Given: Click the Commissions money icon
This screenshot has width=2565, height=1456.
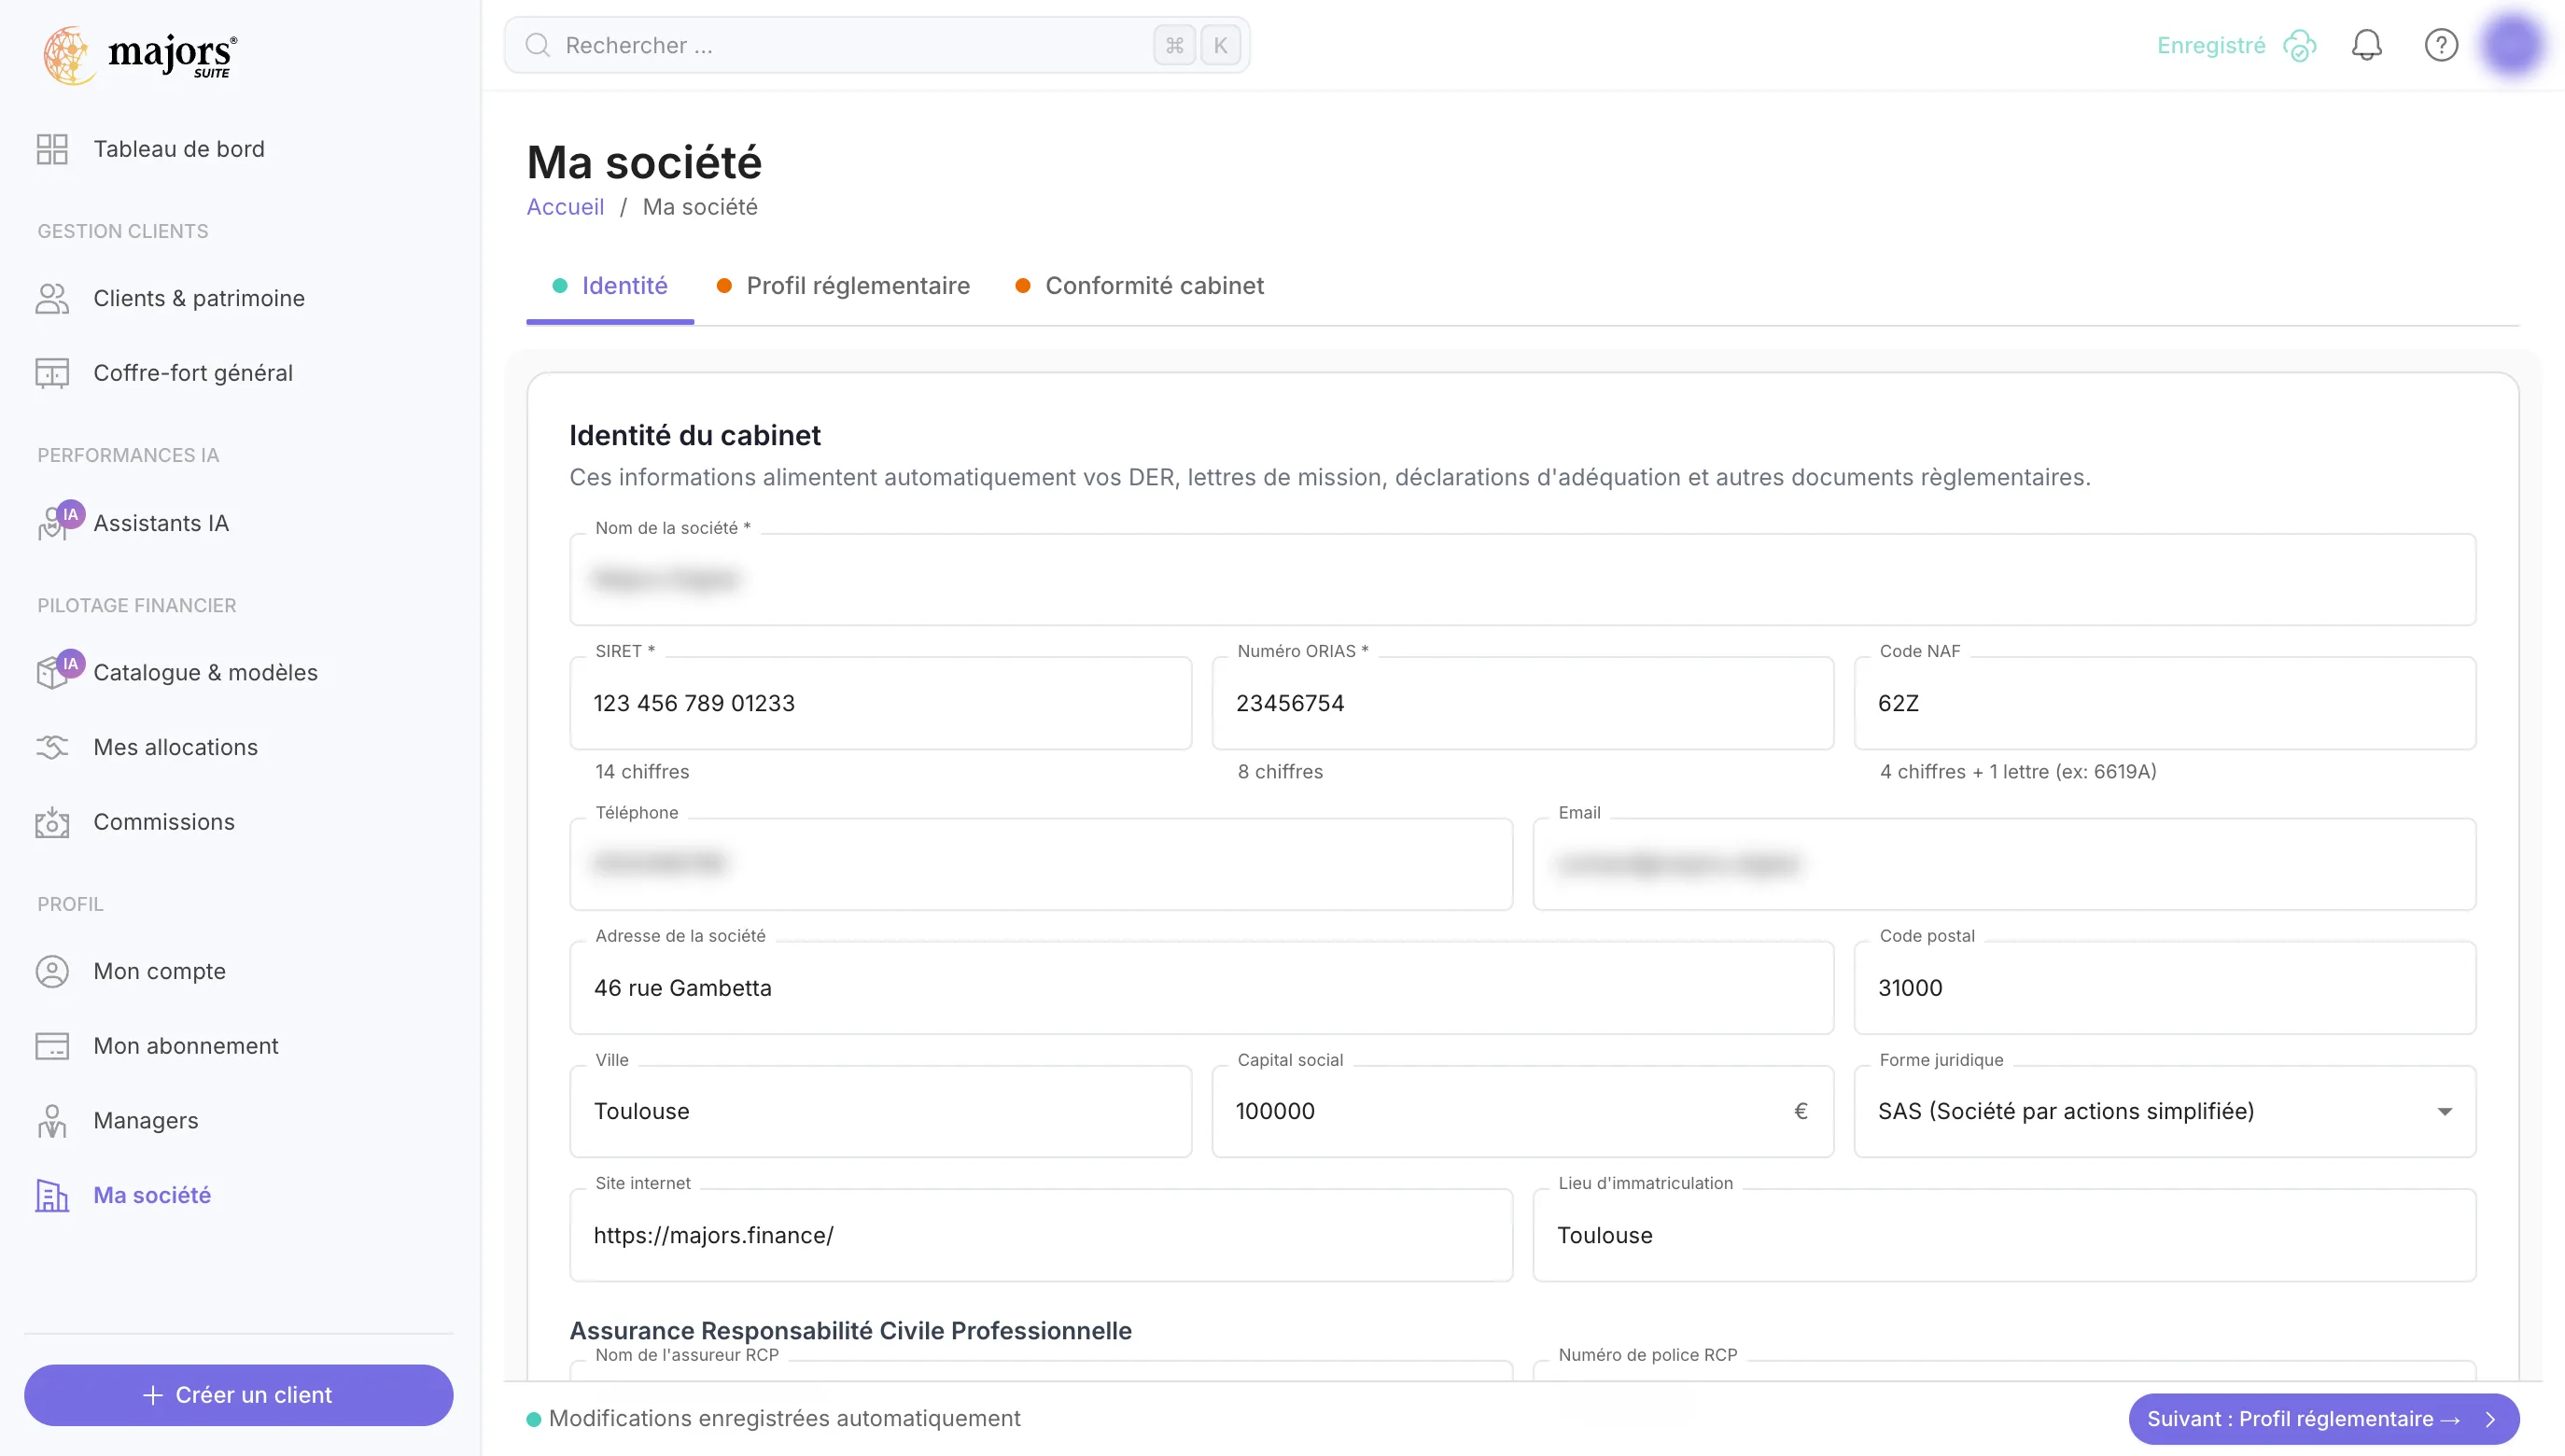Looking at the screenshot, I should click(52, 822).
